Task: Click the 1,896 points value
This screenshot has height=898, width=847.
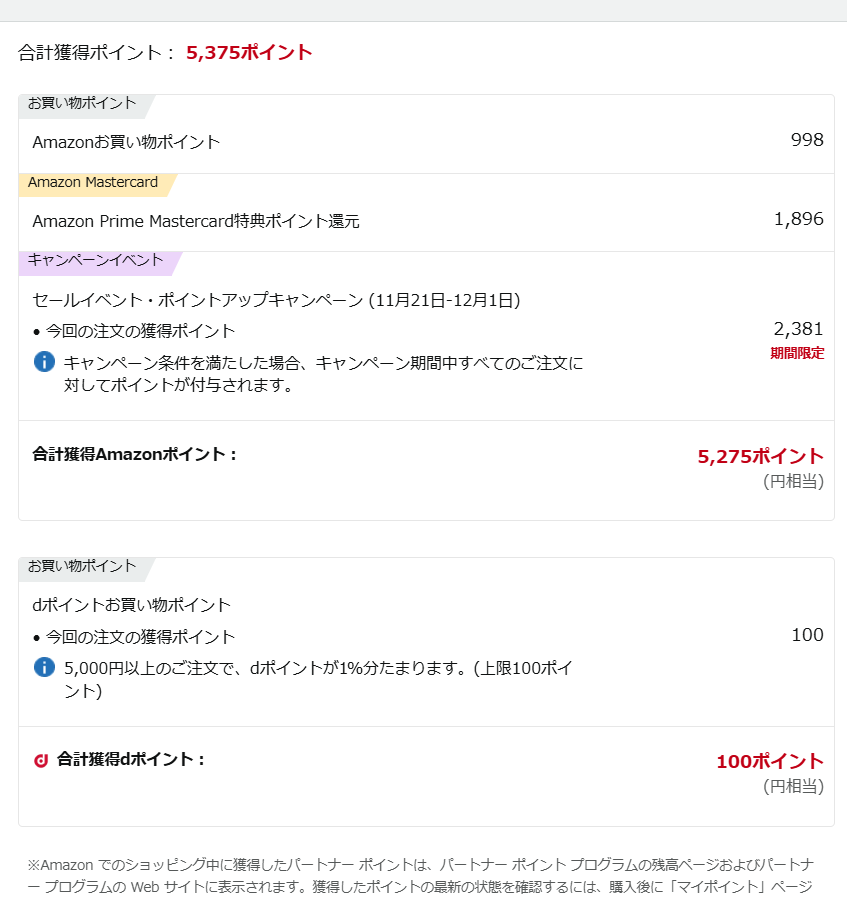Action: (799, 219)
